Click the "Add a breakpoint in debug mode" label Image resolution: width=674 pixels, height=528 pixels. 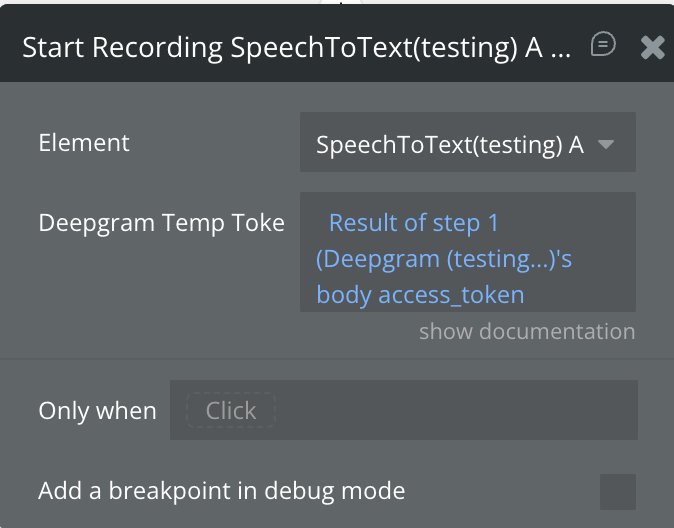[x=221, y=491]
